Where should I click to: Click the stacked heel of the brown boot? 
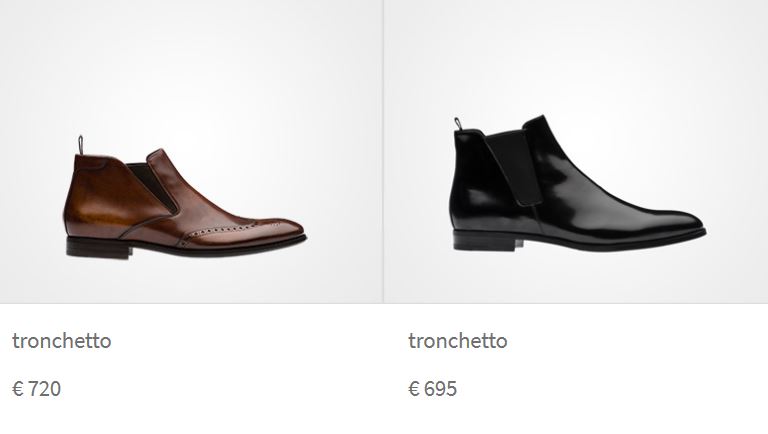(98, 248)
